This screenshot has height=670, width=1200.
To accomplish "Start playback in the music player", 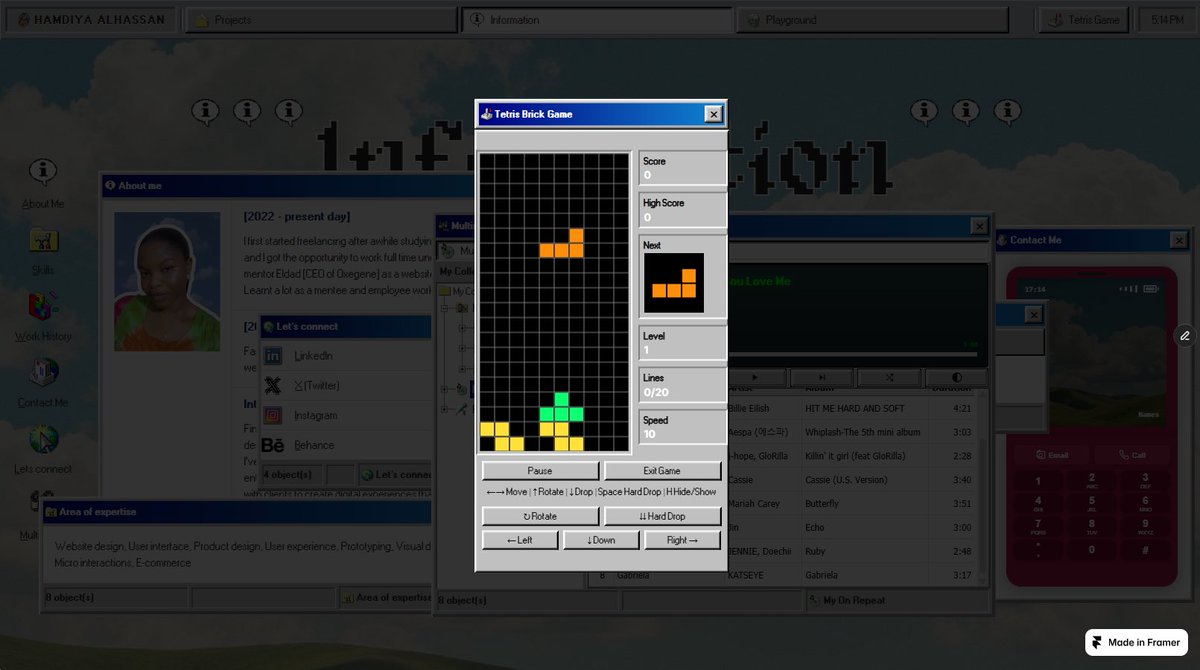I will pos(755,378).
